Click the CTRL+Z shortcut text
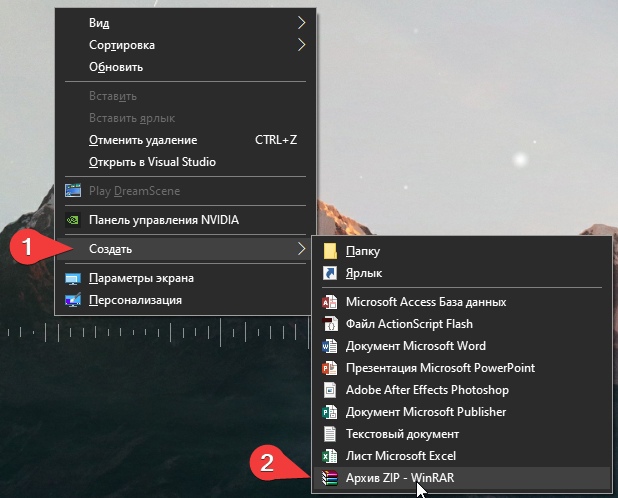 276,140
